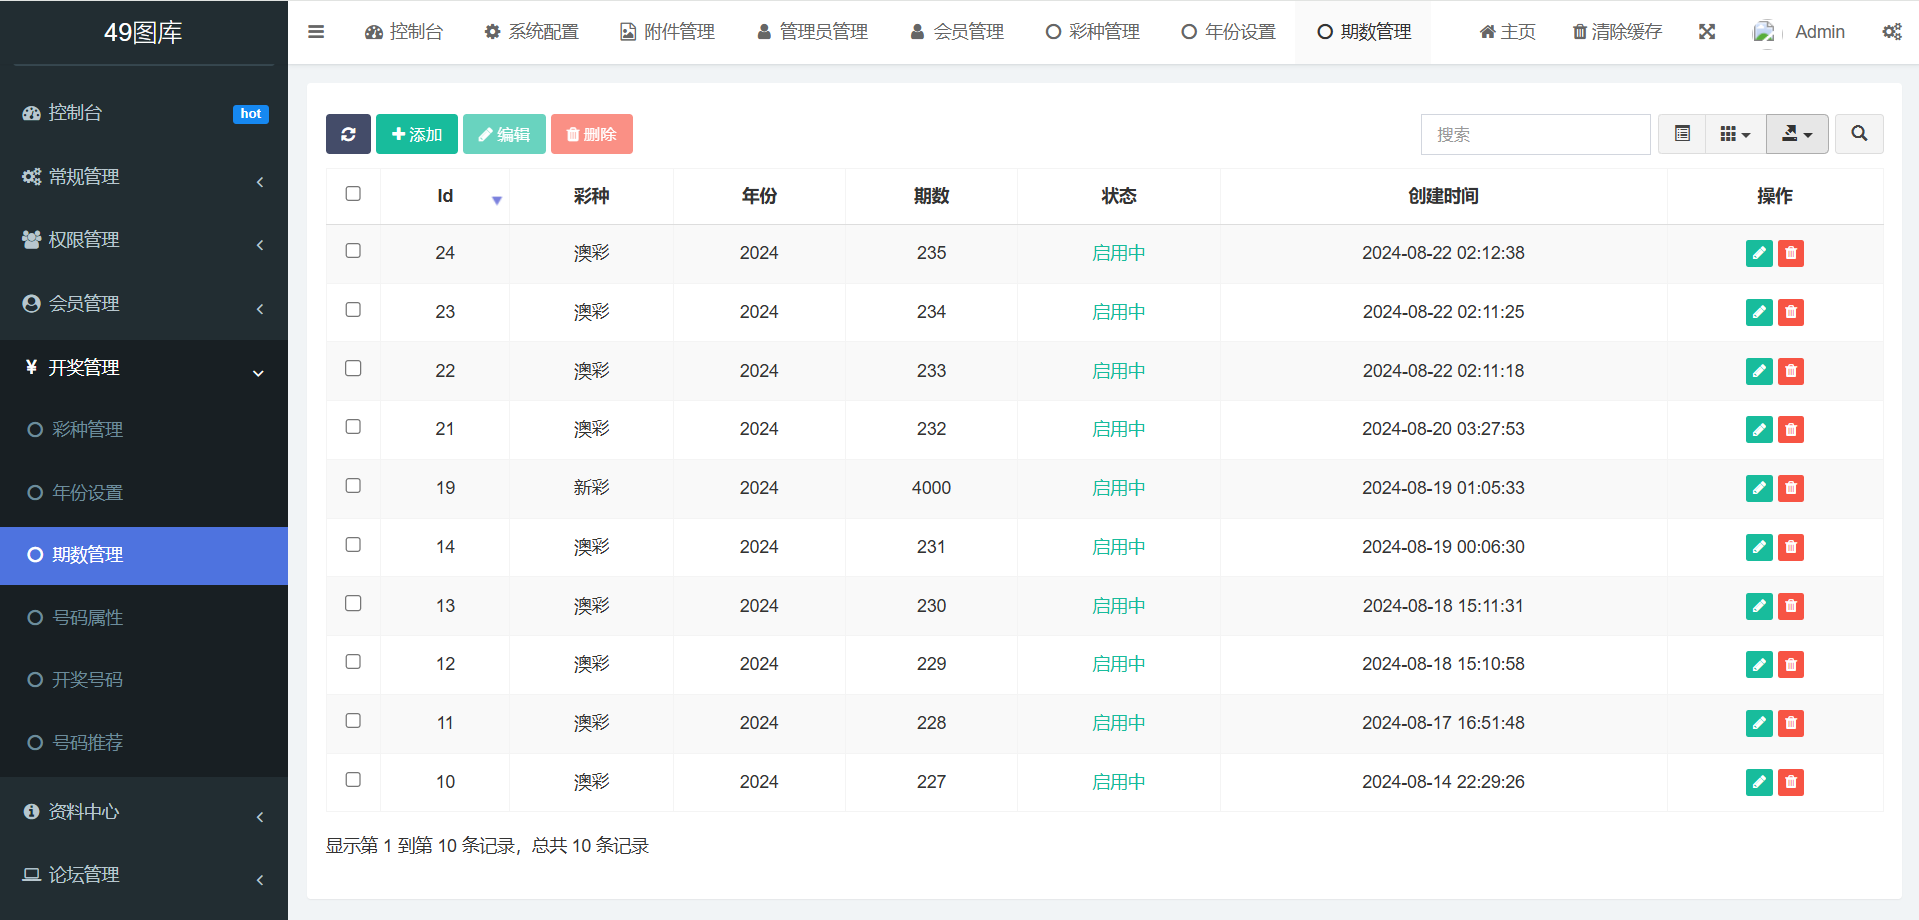
Task: Click edit pencil icon for period 235
Action: pos(1758,253)
